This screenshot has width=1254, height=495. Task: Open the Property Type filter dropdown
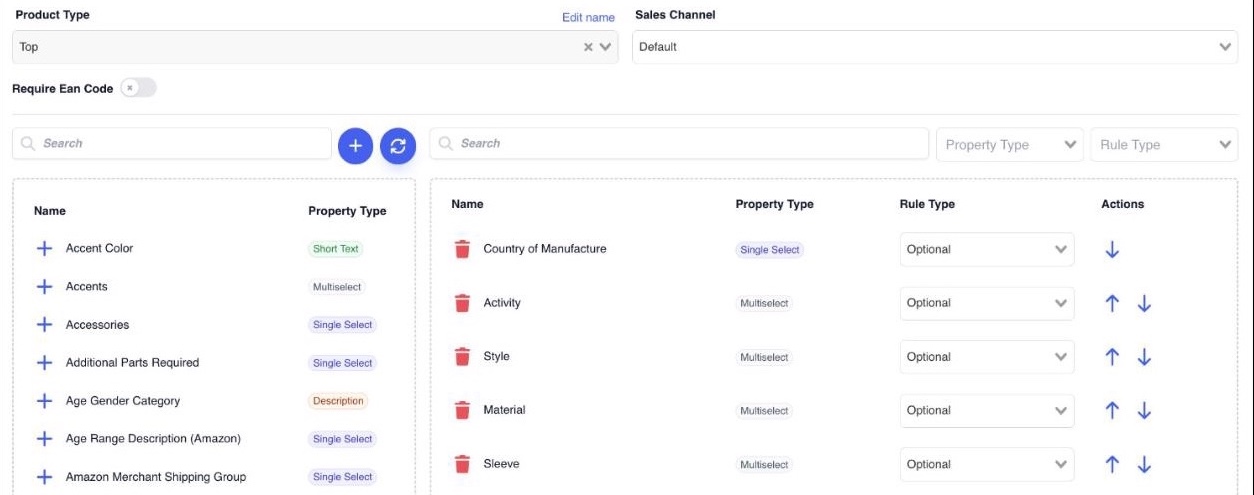pos(1010,145)
